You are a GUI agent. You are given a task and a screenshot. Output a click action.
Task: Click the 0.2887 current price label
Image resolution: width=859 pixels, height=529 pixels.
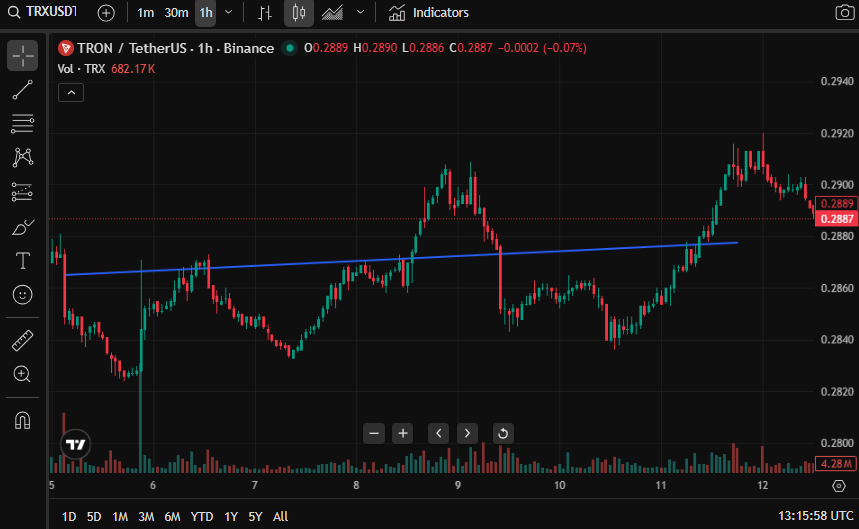[x=836, y=219]
